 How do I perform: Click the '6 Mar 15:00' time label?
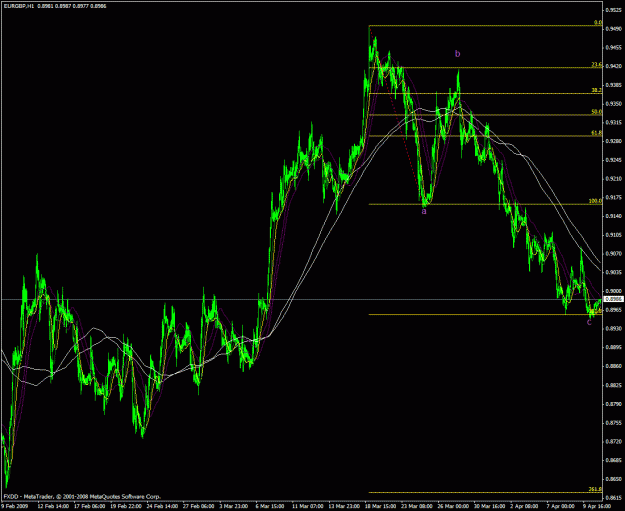270,506
